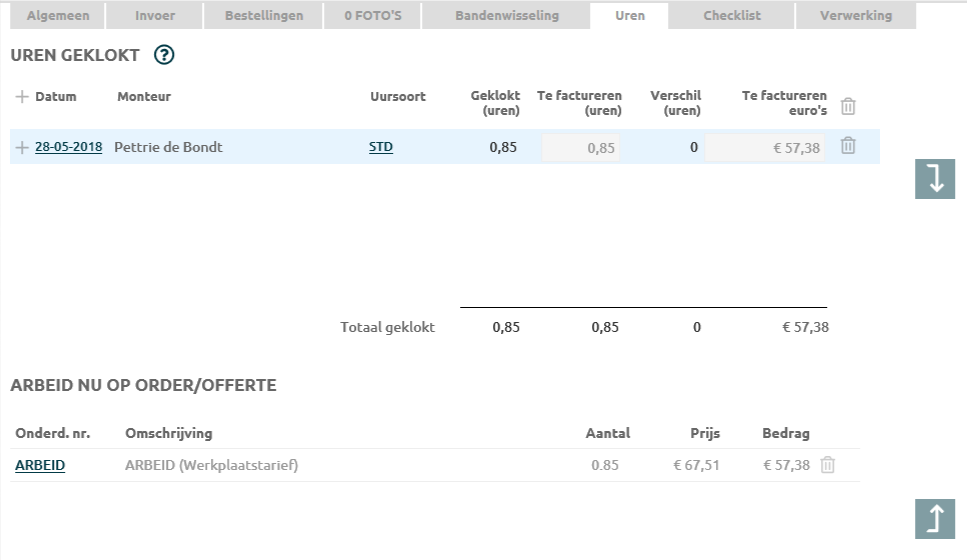Image resolution: width=967 pixels, height=560 pixels.
Task: Switch to the Invoer tab
Action: (154, 16)
